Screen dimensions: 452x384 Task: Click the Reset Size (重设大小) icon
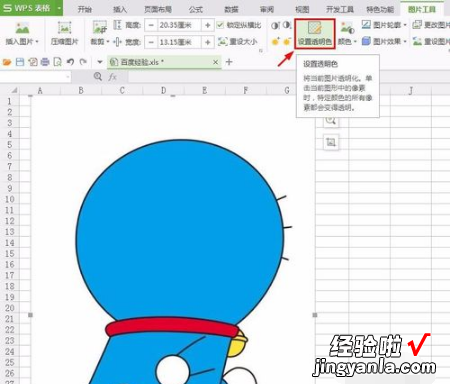point(222,42)
